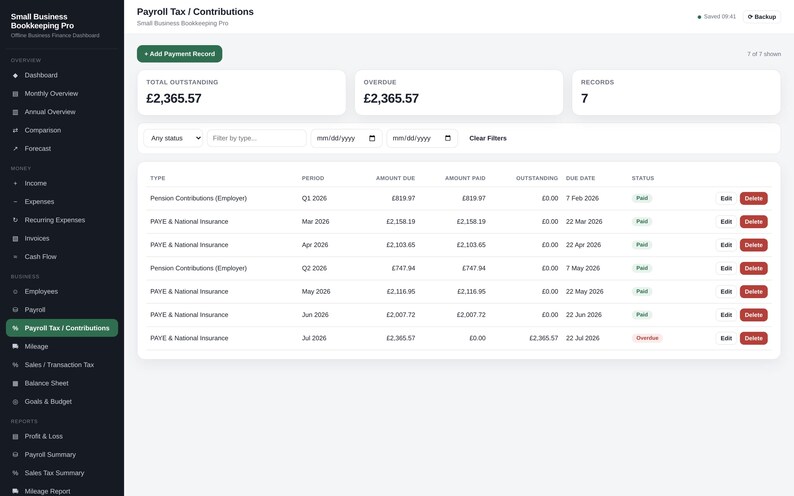Edit the May 2026 PAYE record
Image resolution: width=794 pixels, height=496 pixels.
(x=726, y=292)
